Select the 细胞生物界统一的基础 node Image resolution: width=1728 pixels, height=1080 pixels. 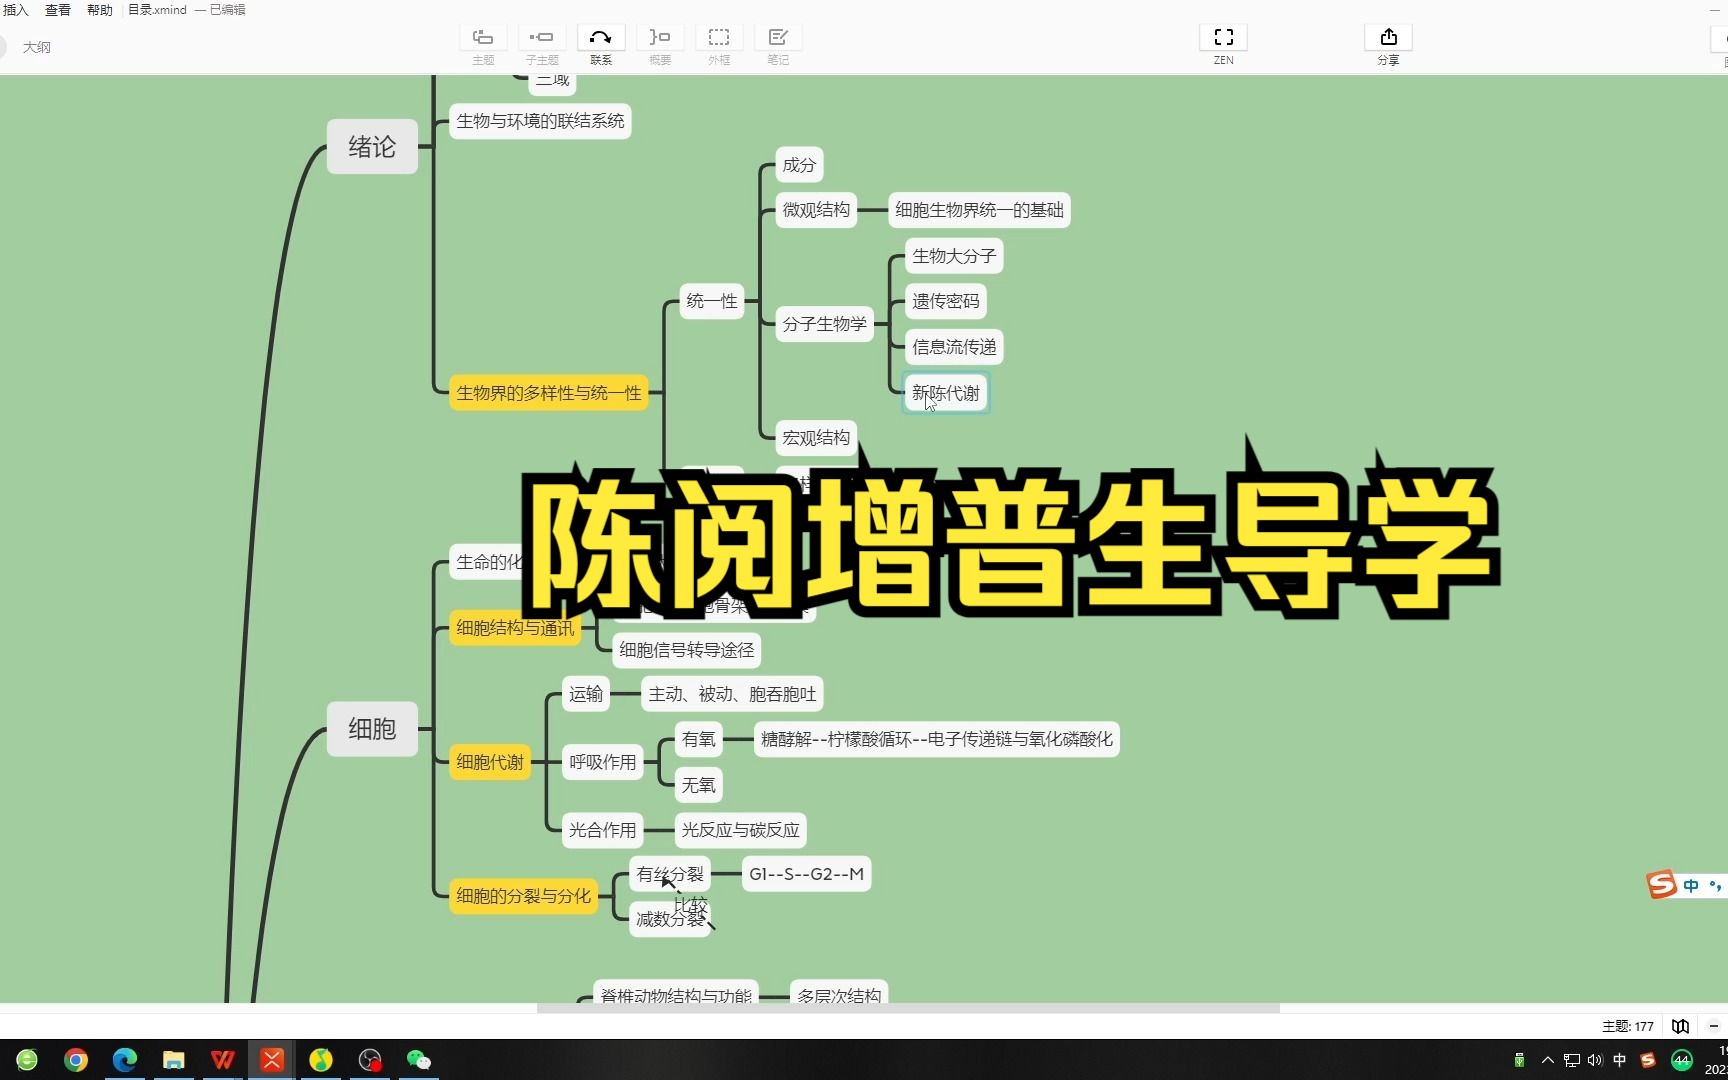tap(979, 210)
